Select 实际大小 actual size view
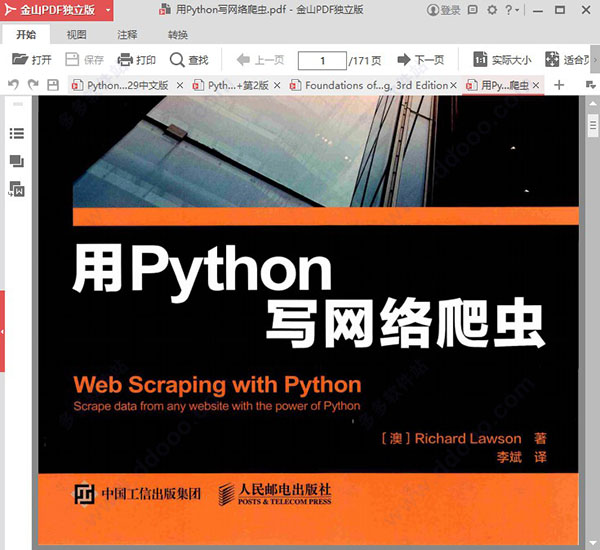The height and width of the screenshot is (550, 600). point(502,60)
